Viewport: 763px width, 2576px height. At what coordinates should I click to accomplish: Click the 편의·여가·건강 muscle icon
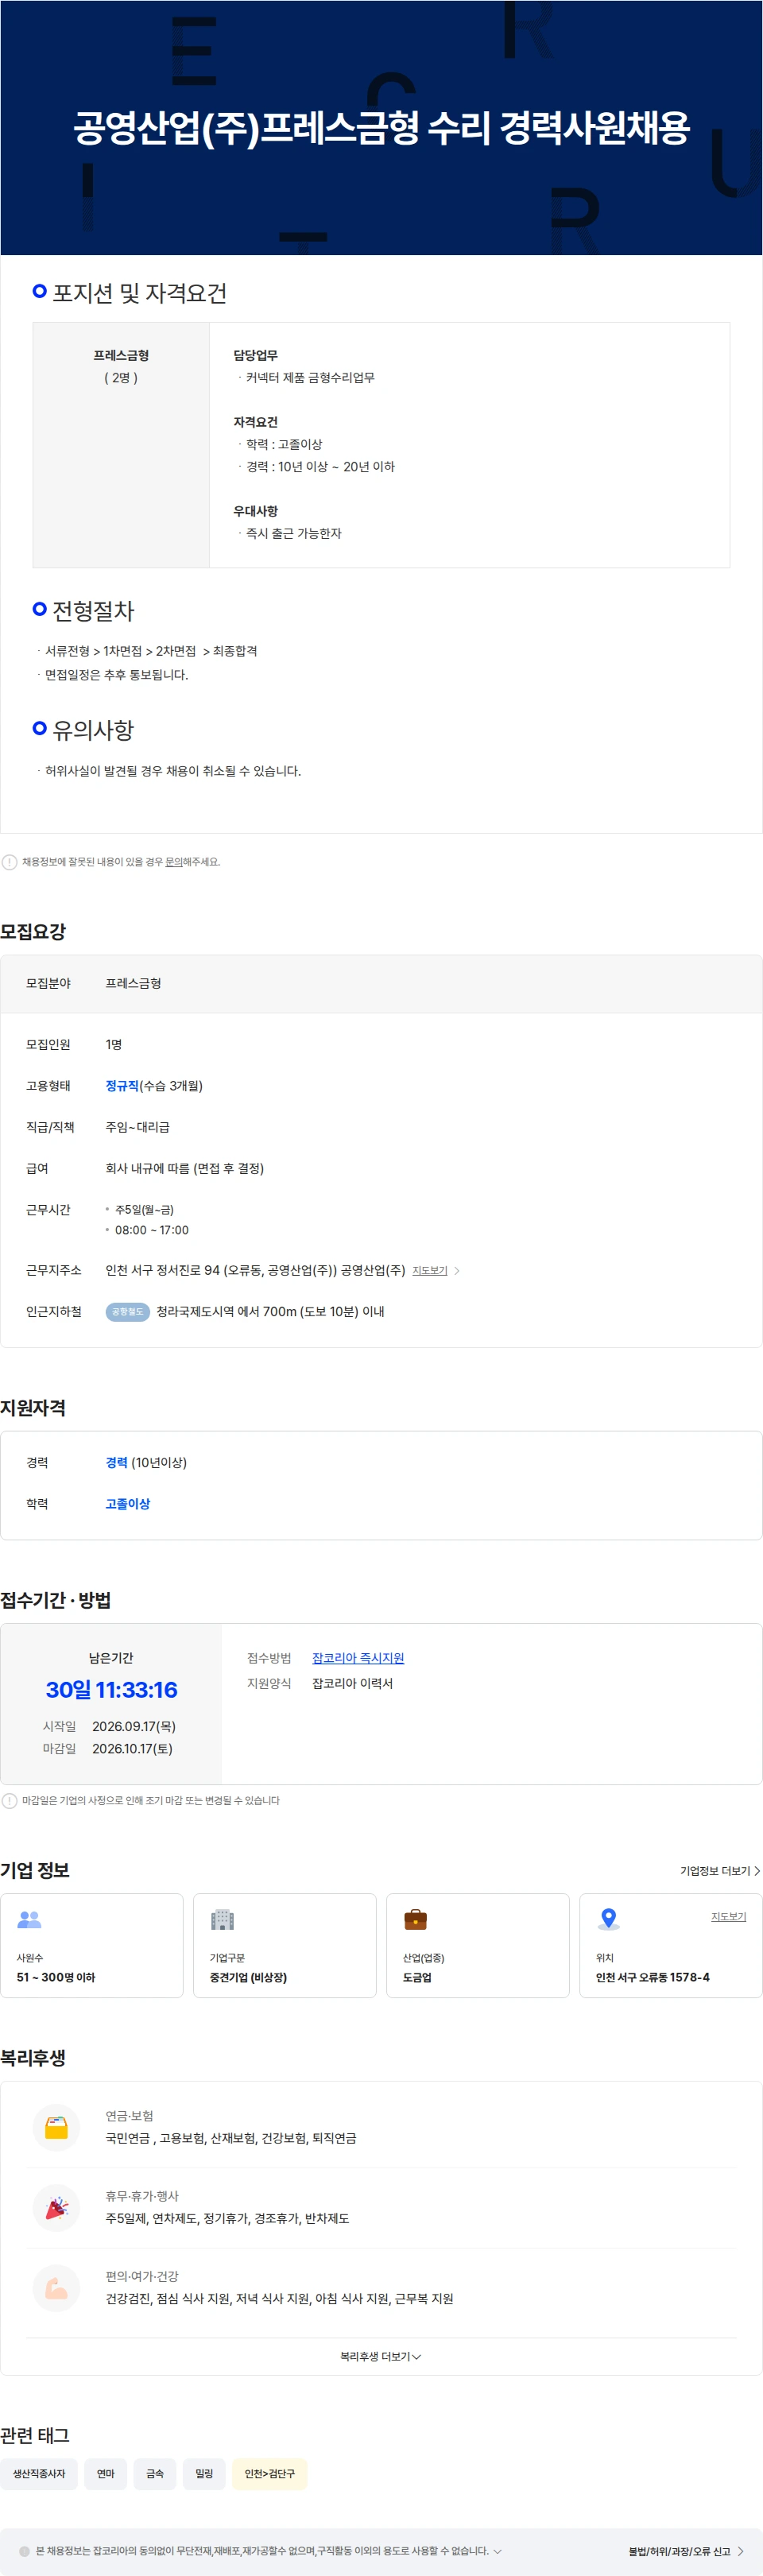[56, 2287]
